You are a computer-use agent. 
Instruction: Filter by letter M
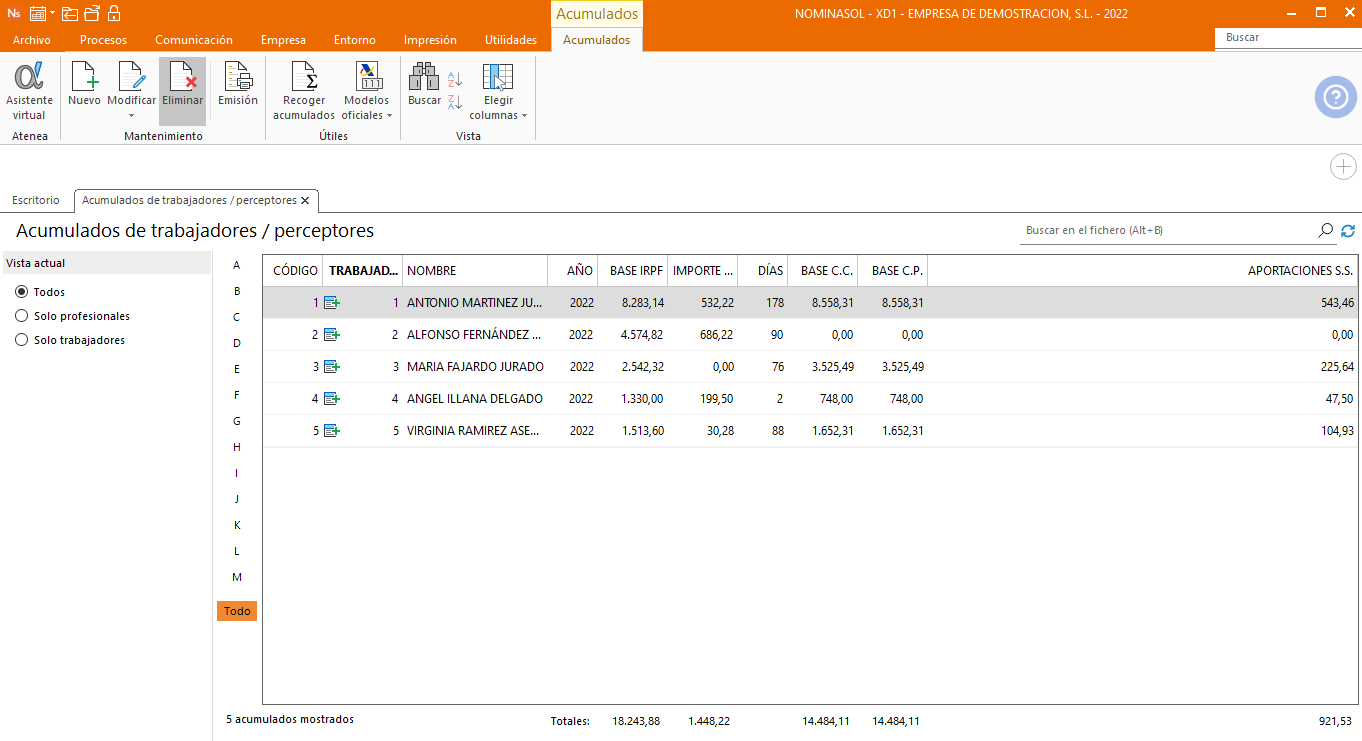(237, 577)
